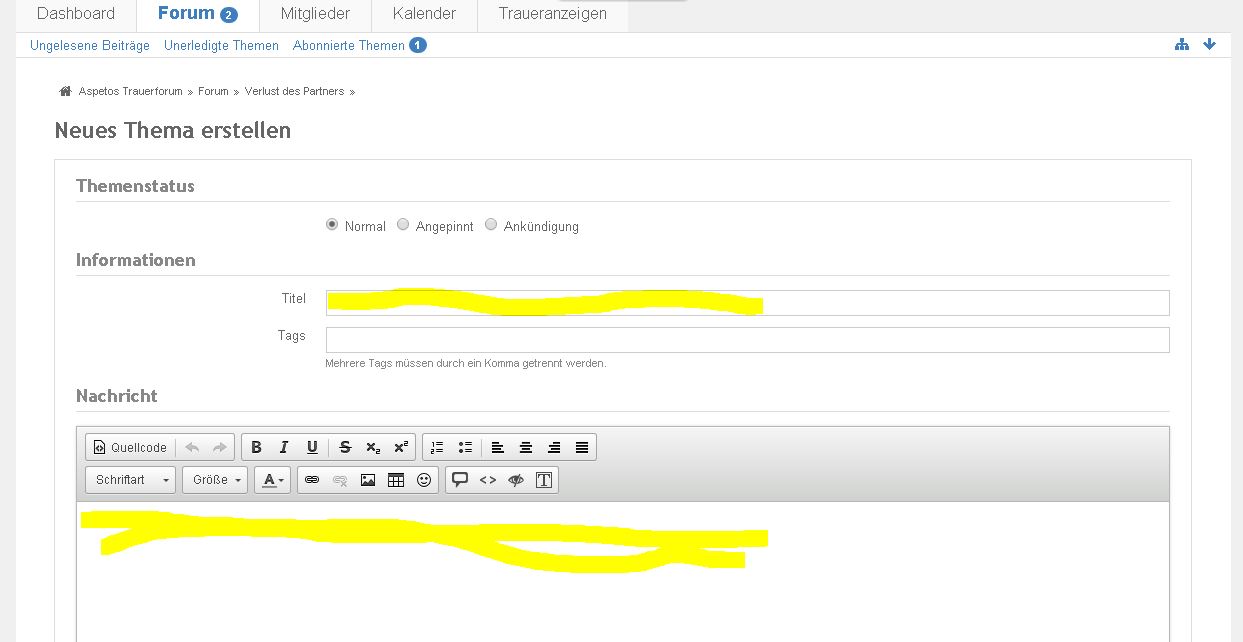Expand the Größe size dropdown
This screenshot has width=1243, height=642.
click(x=215, y=480)
